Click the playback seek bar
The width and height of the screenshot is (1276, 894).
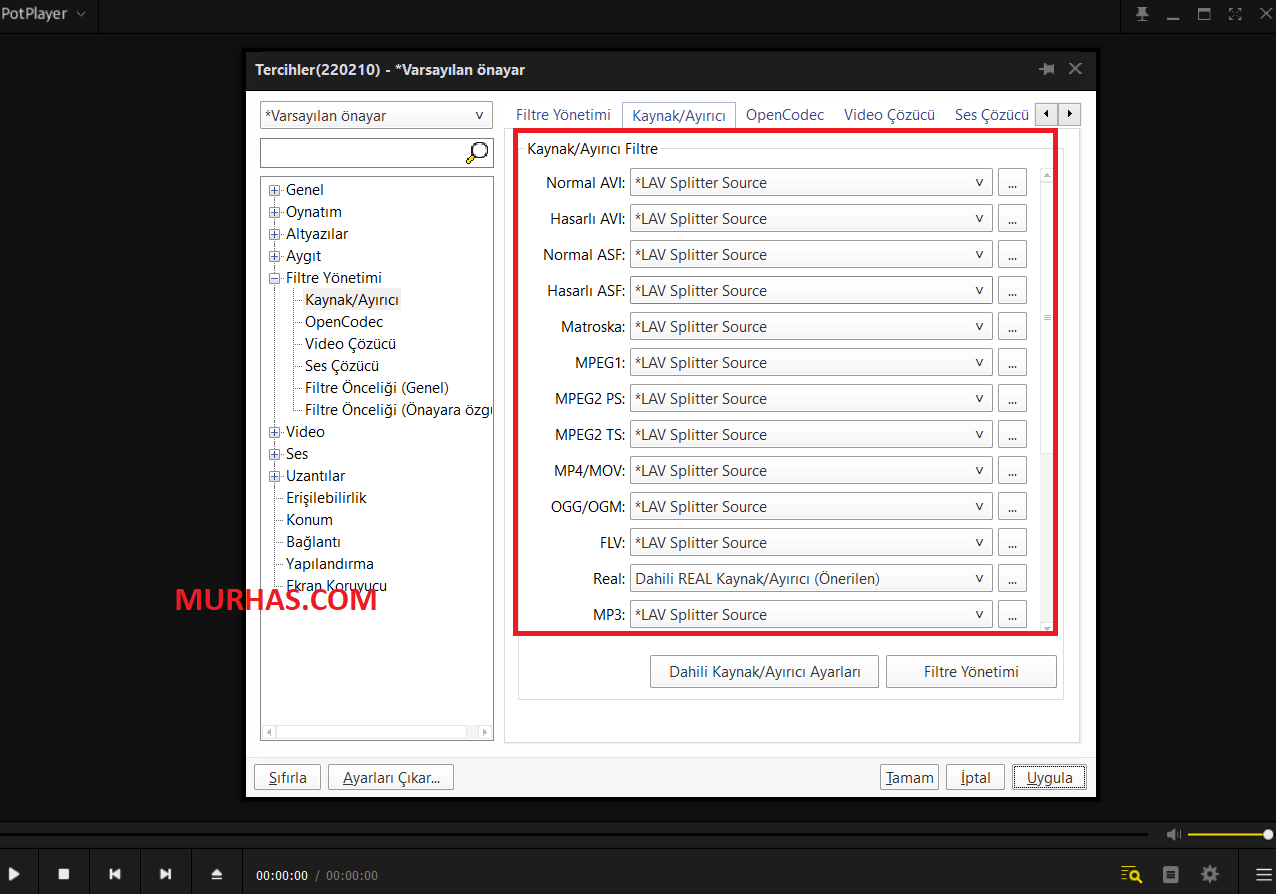click(575, 833)
